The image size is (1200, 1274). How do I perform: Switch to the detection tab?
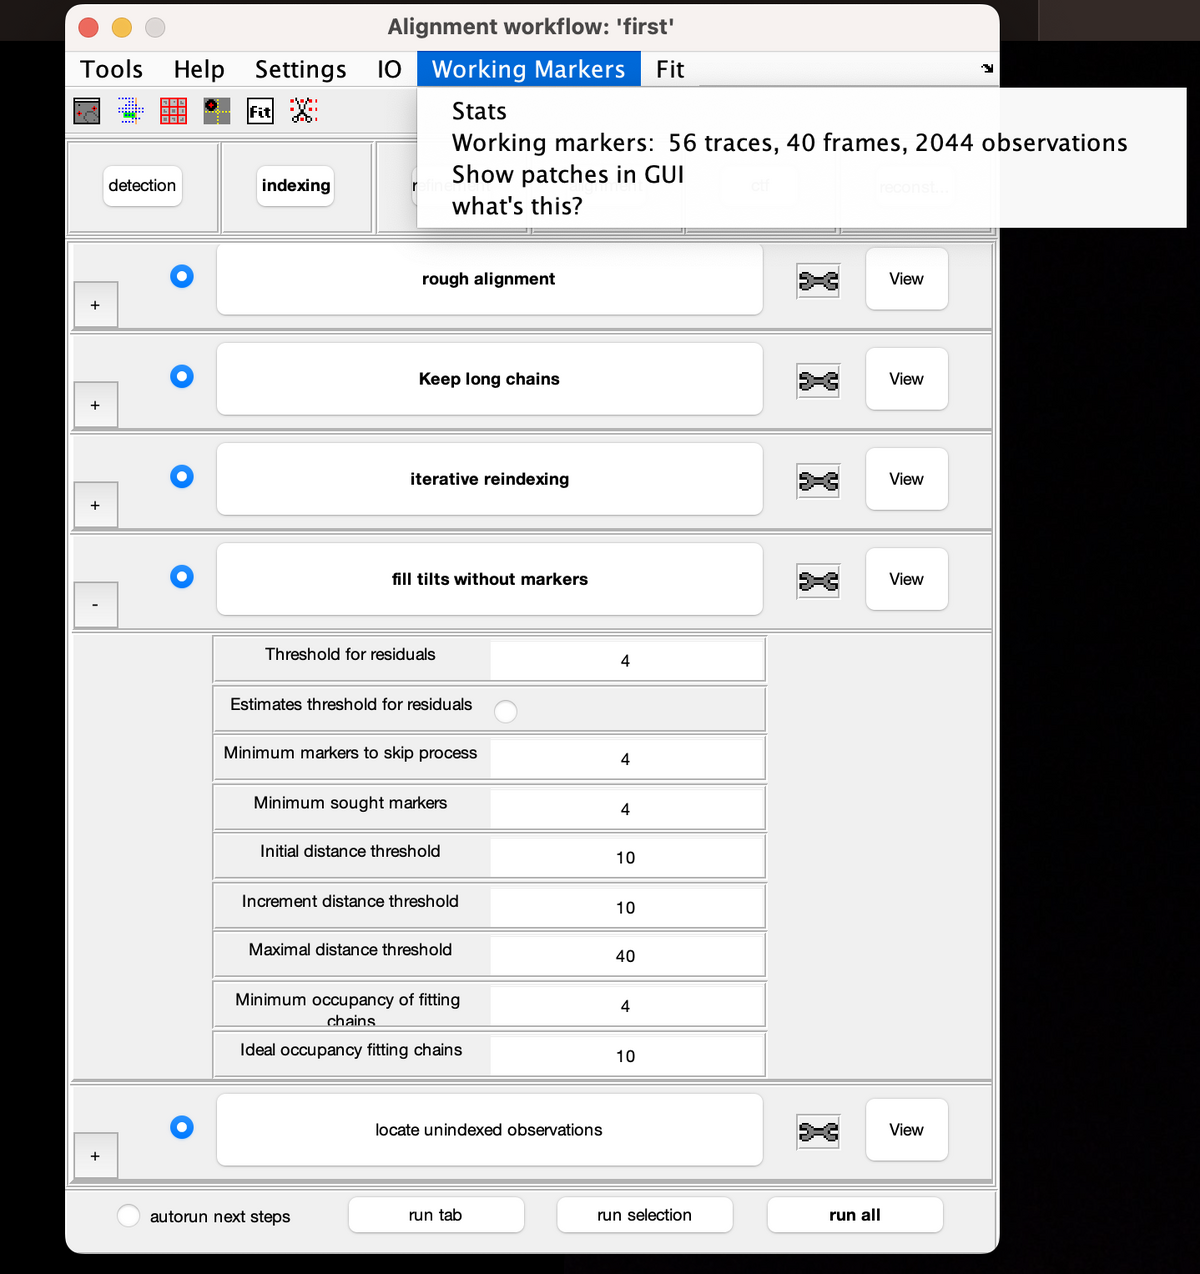tap(142, 186)
